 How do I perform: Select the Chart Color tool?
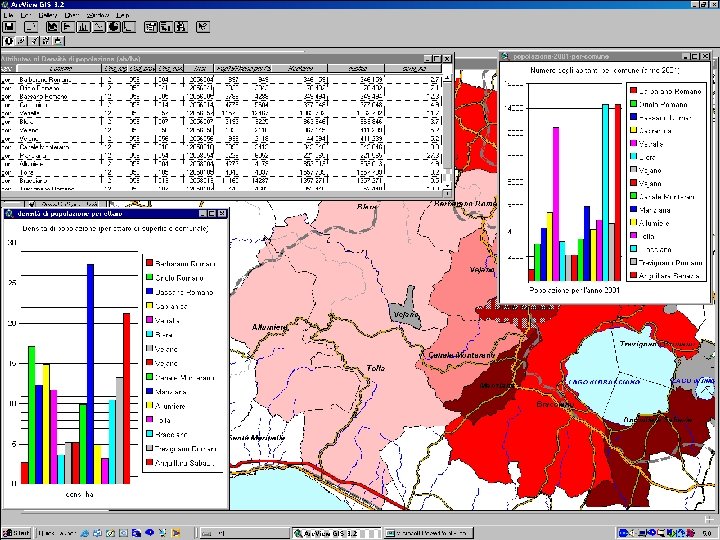click(58, 41)
